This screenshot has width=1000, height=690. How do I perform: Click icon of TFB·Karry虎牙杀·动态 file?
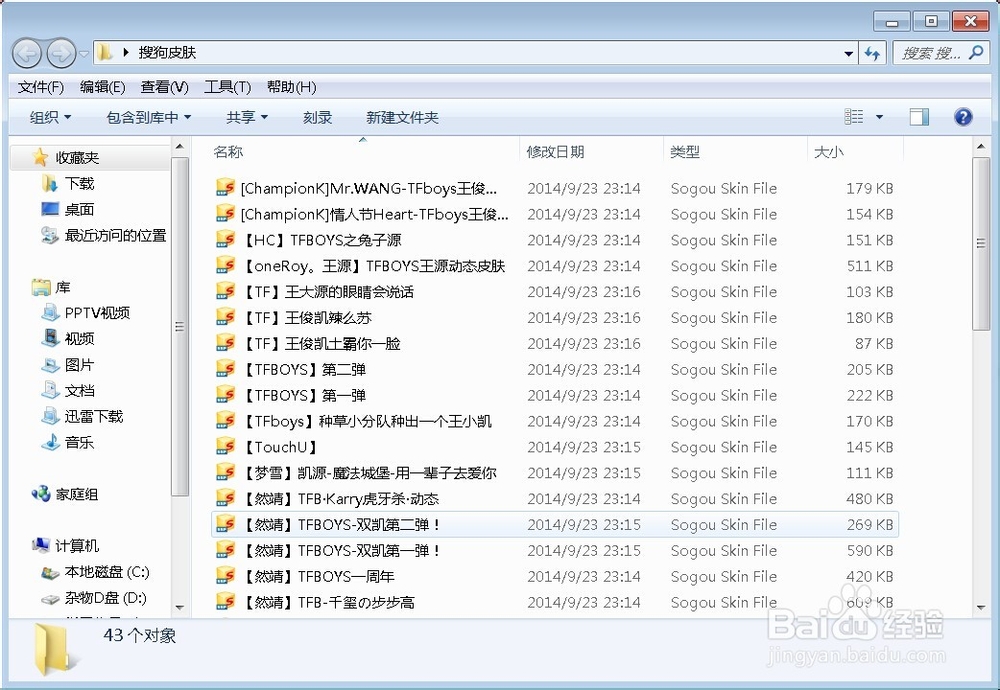tap(226, 498)
